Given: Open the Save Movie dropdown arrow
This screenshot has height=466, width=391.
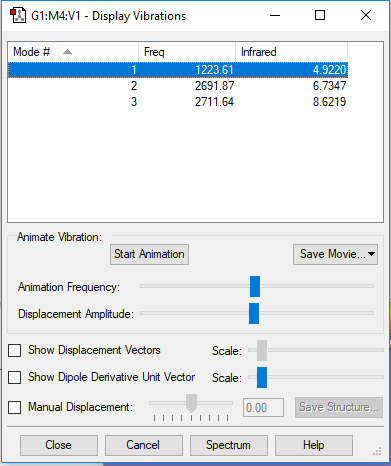Looking at the screenshot, I should click(371, 254).
